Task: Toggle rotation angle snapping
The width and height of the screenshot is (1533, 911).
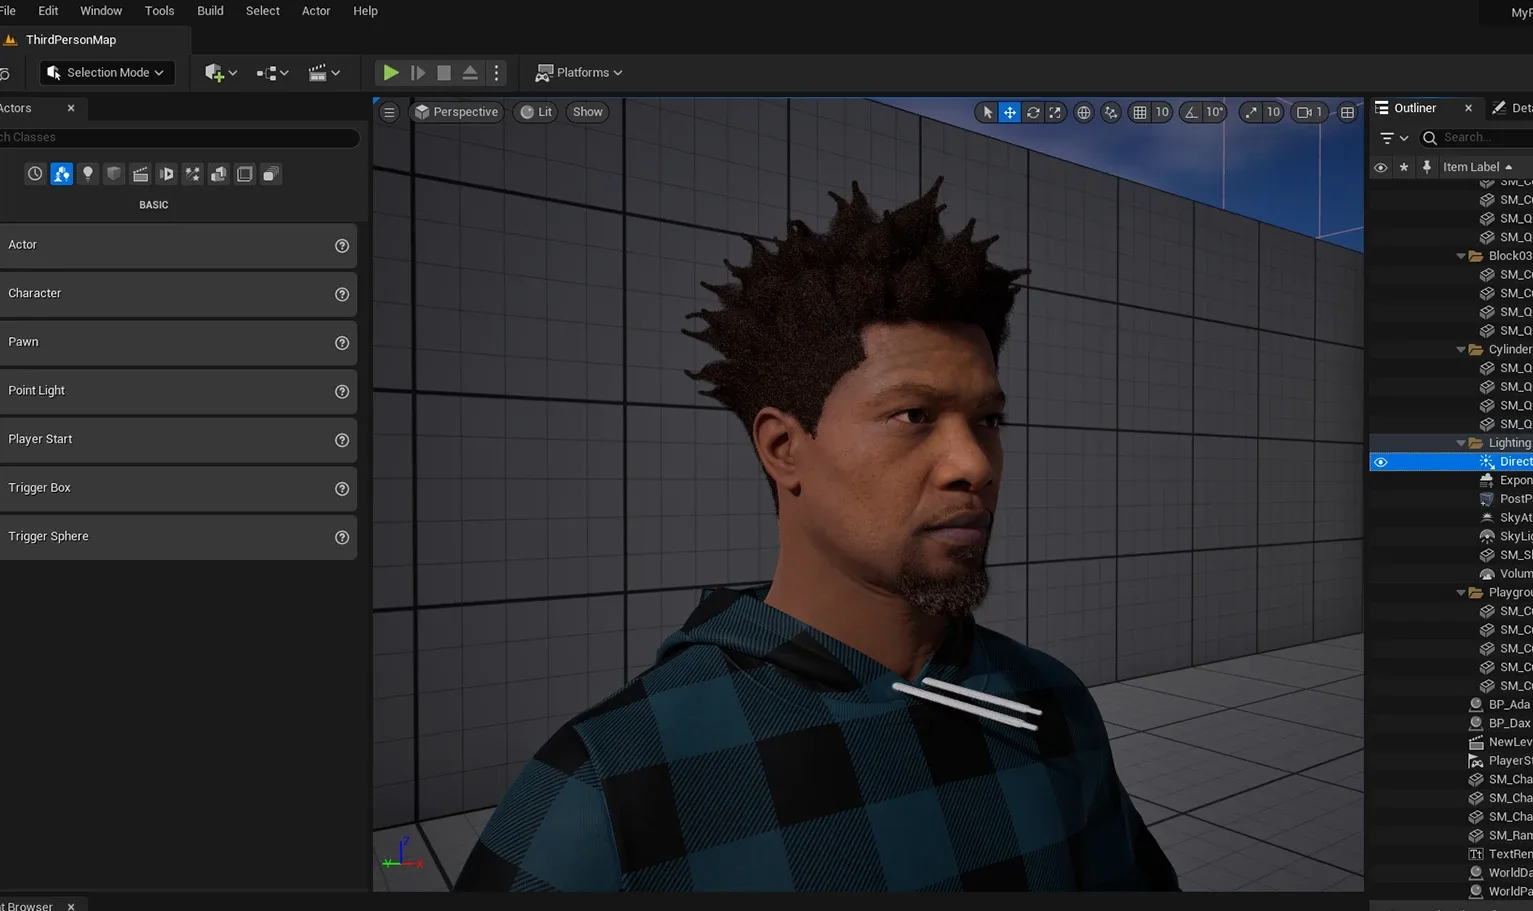Action: 1191,113
